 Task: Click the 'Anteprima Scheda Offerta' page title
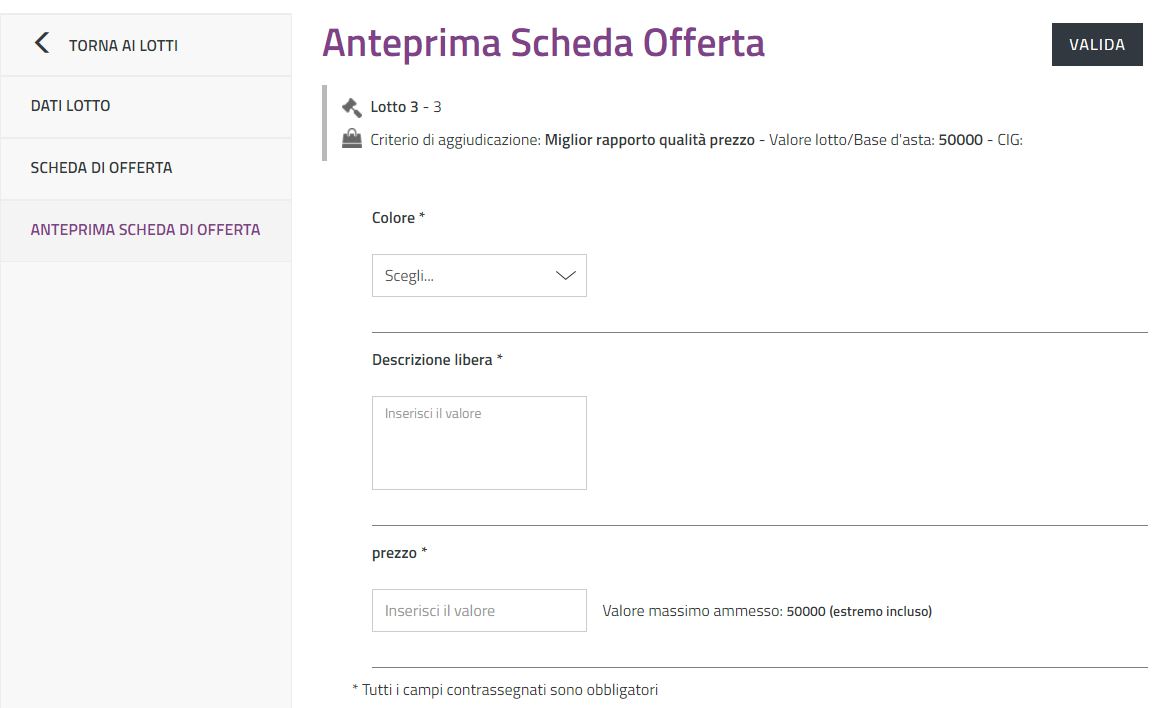(543, 43)
